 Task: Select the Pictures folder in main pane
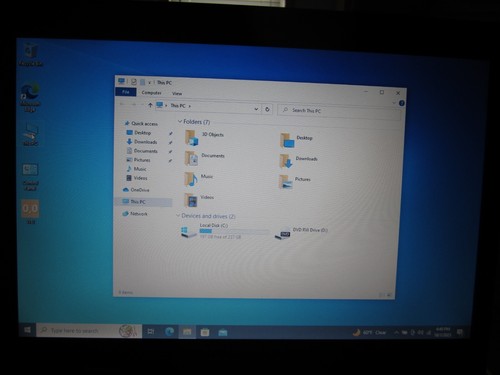295,182
